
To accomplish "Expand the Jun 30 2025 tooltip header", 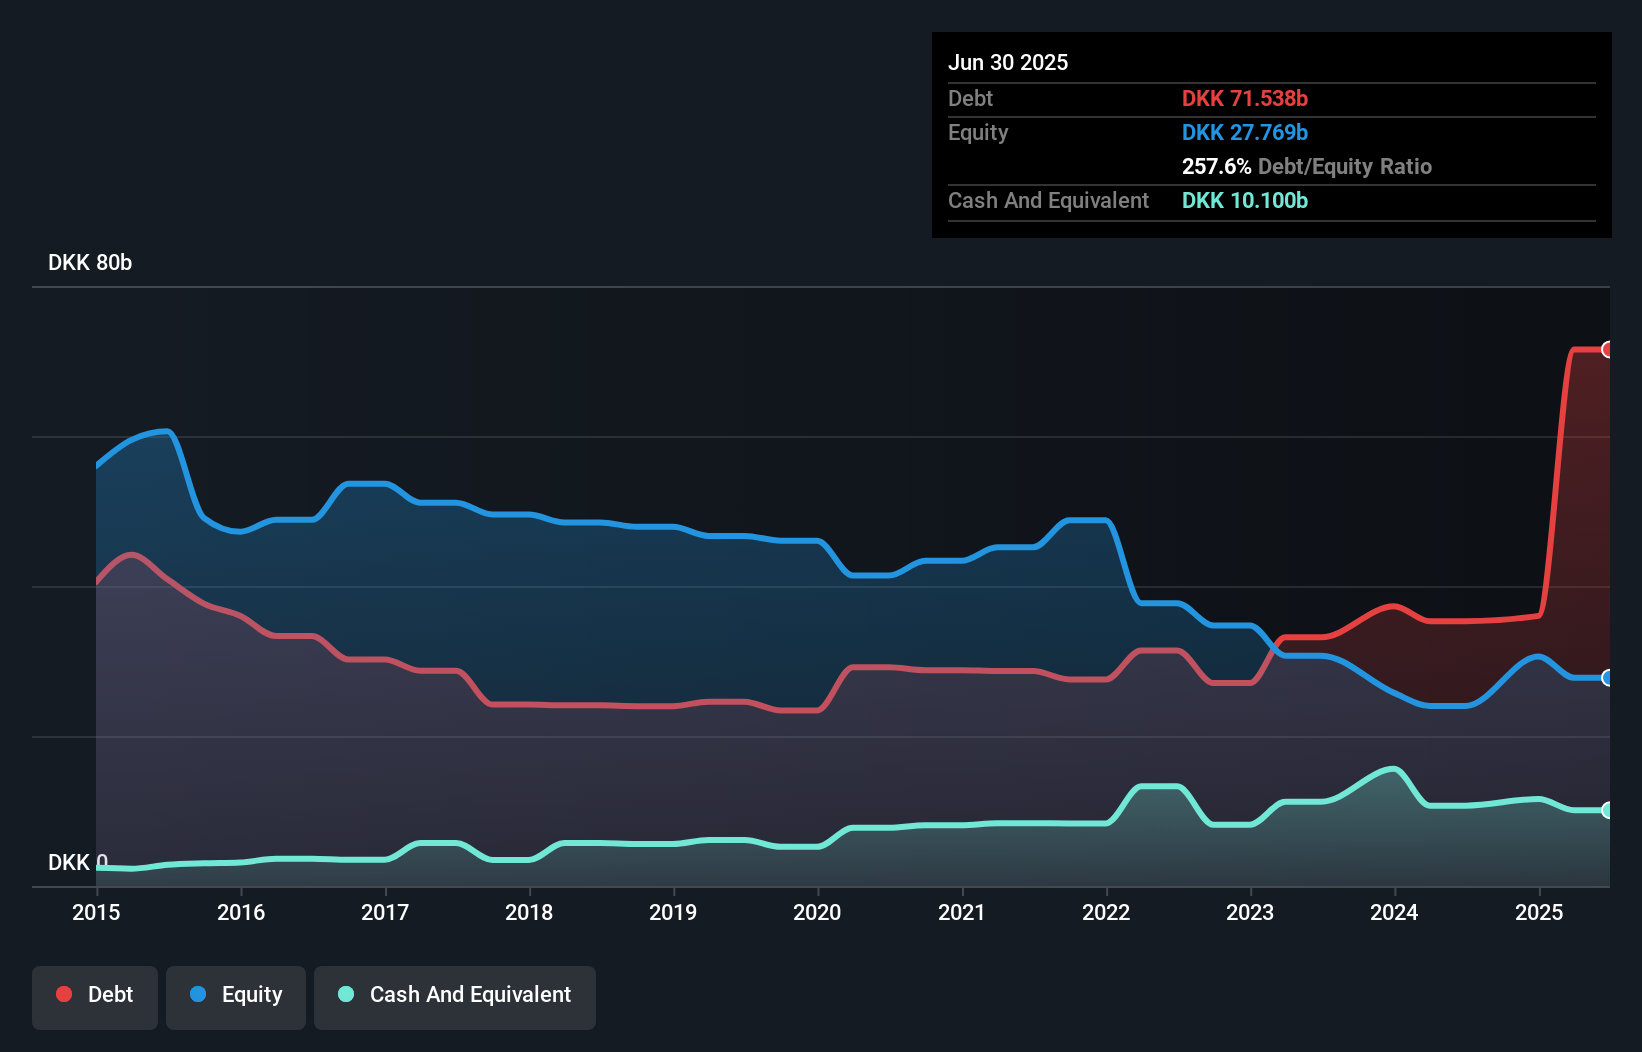I will (x=1008, y=62).
